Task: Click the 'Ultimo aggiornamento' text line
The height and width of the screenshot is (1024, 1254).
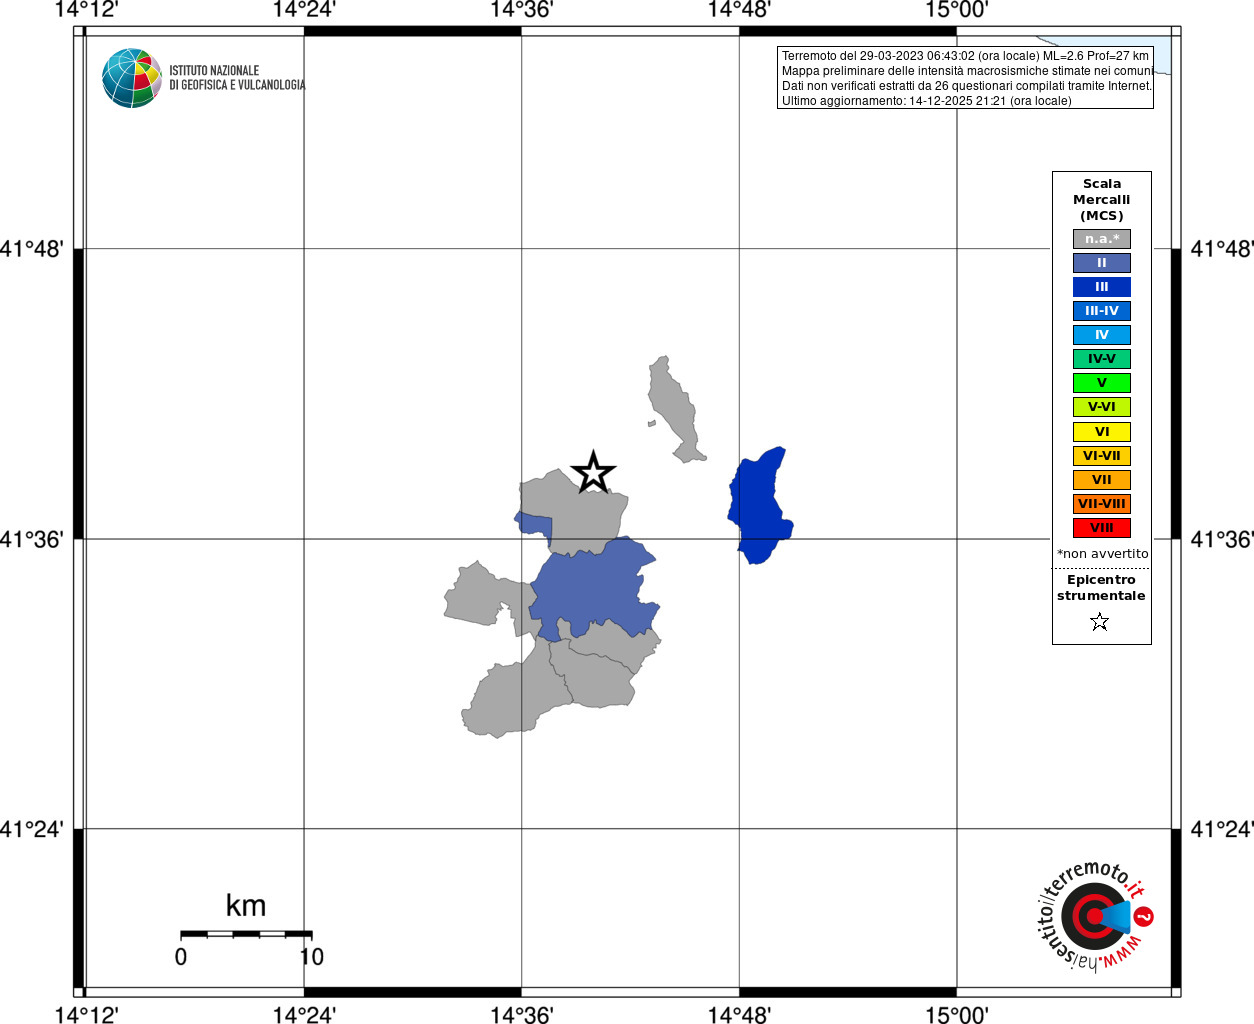Action: [x=926, y=101]
